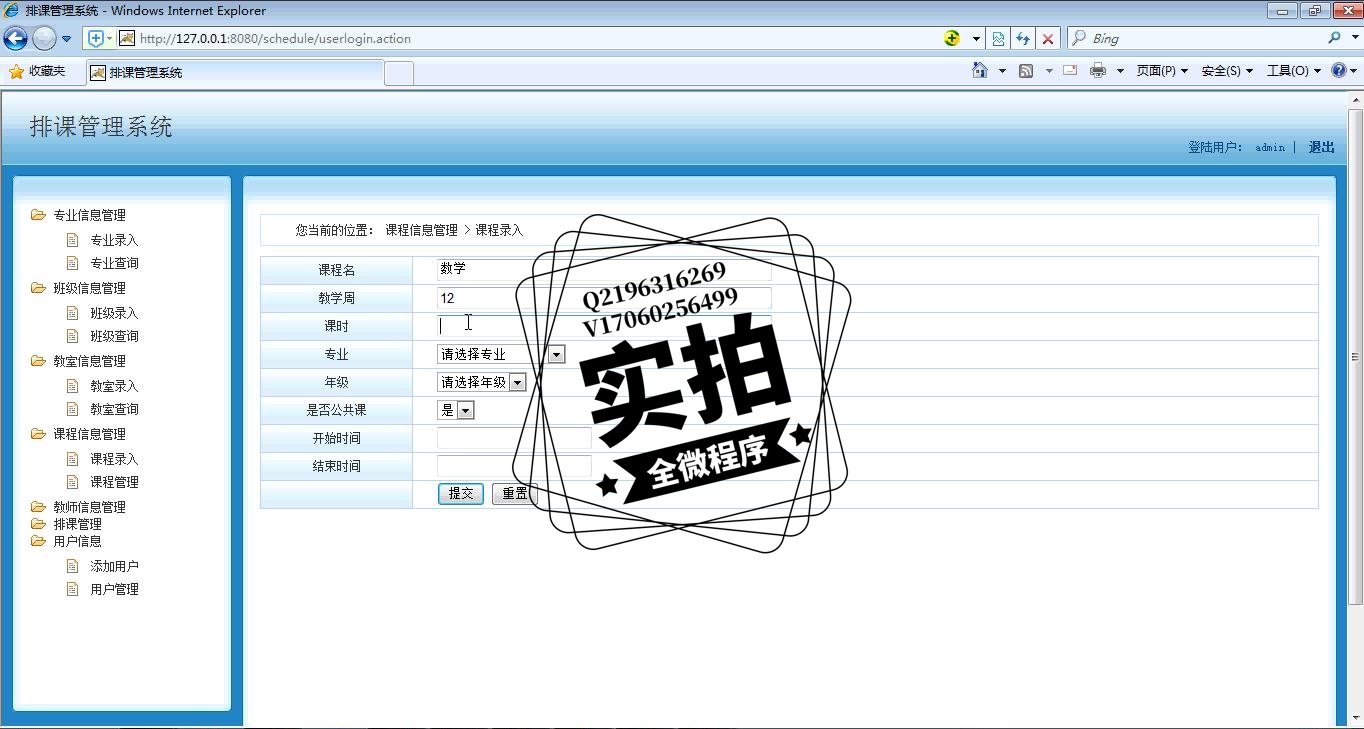
Task: Click the admin username text
Action: pos(1270,148)
